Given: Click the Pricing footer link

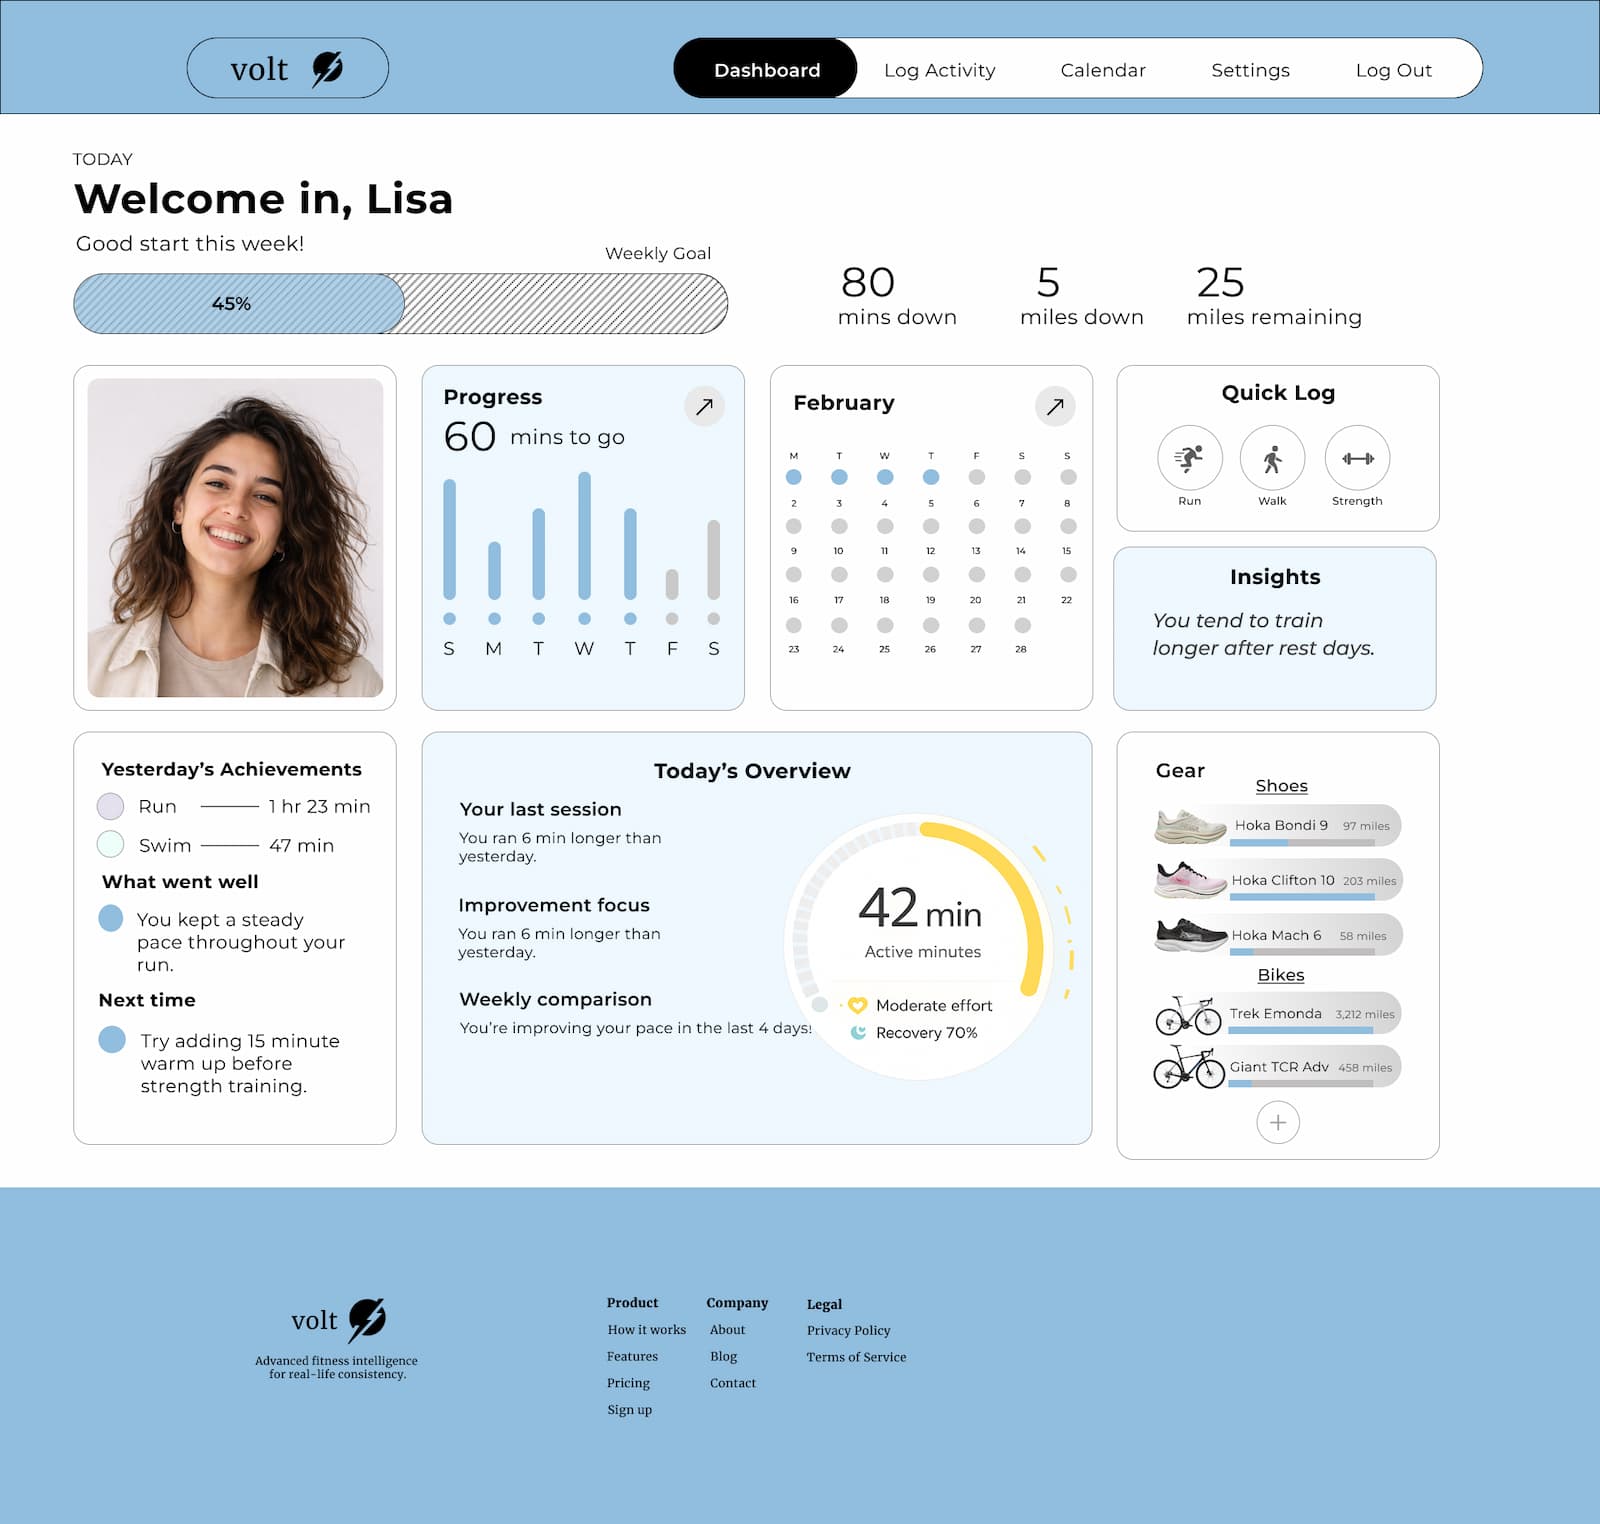Looking at the screenshot, I should pos(628,1383).
